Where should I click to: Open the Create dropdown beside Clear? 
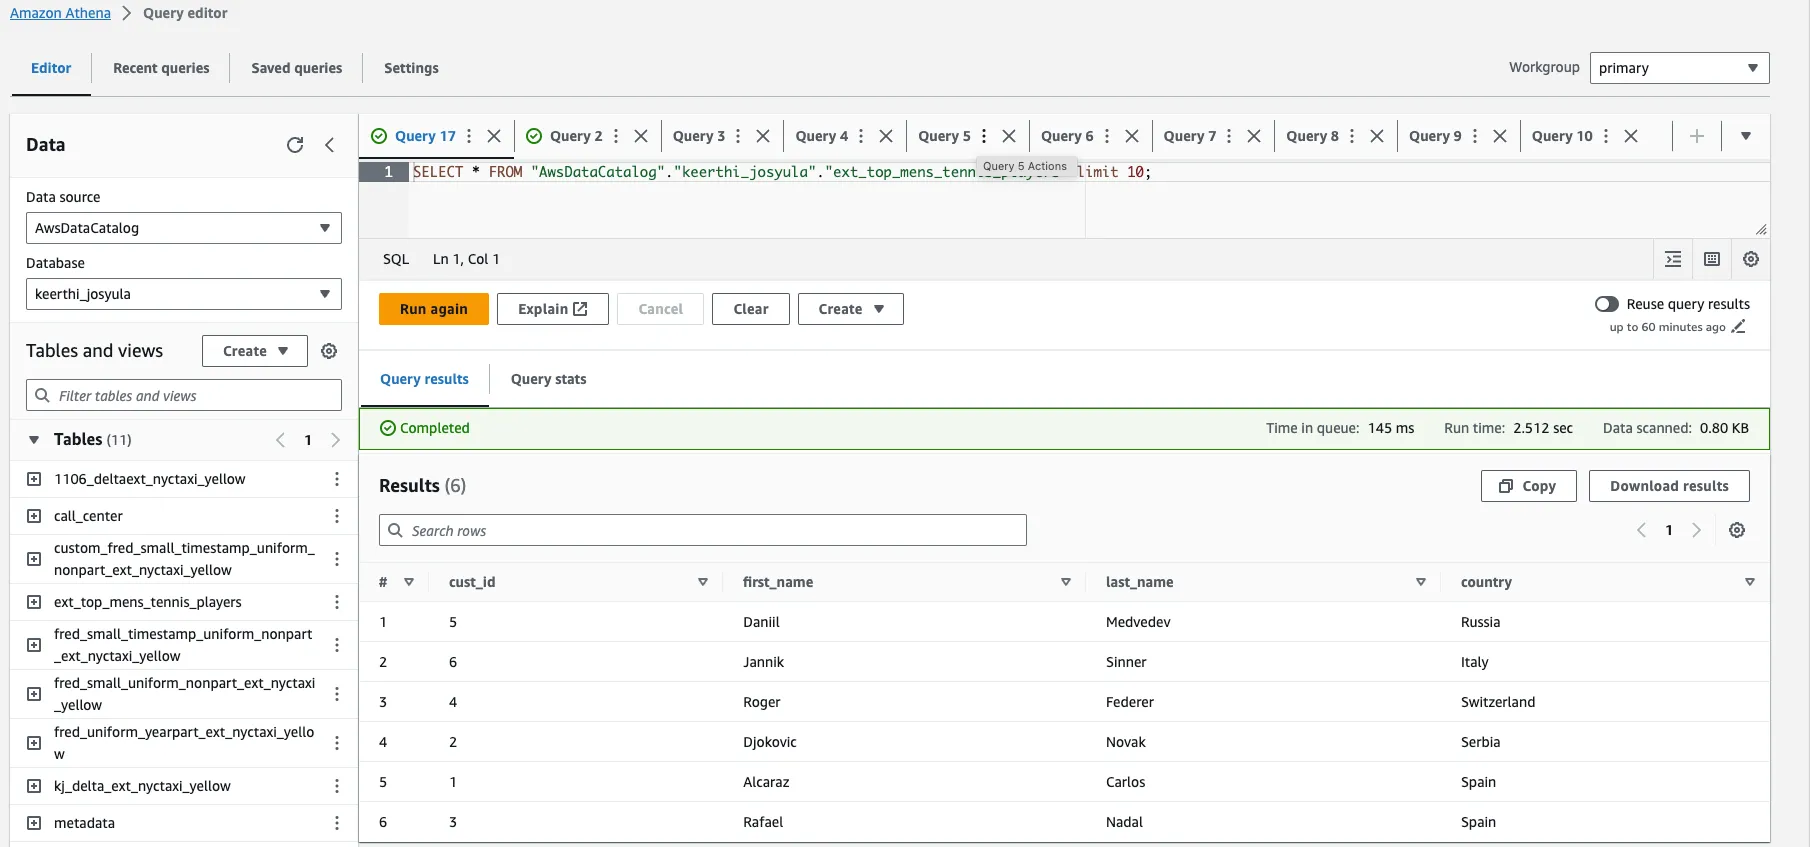click(850, 309)
